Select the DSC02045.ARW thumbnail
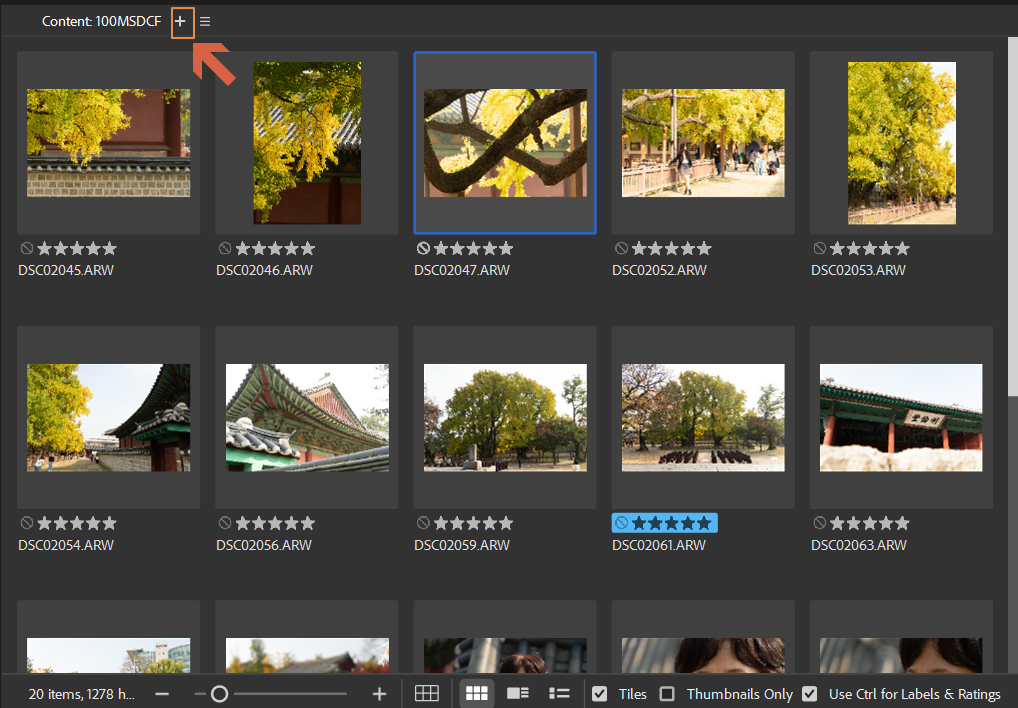The height and width of the screenshot is (708, 1018). (x=108, y=143)
